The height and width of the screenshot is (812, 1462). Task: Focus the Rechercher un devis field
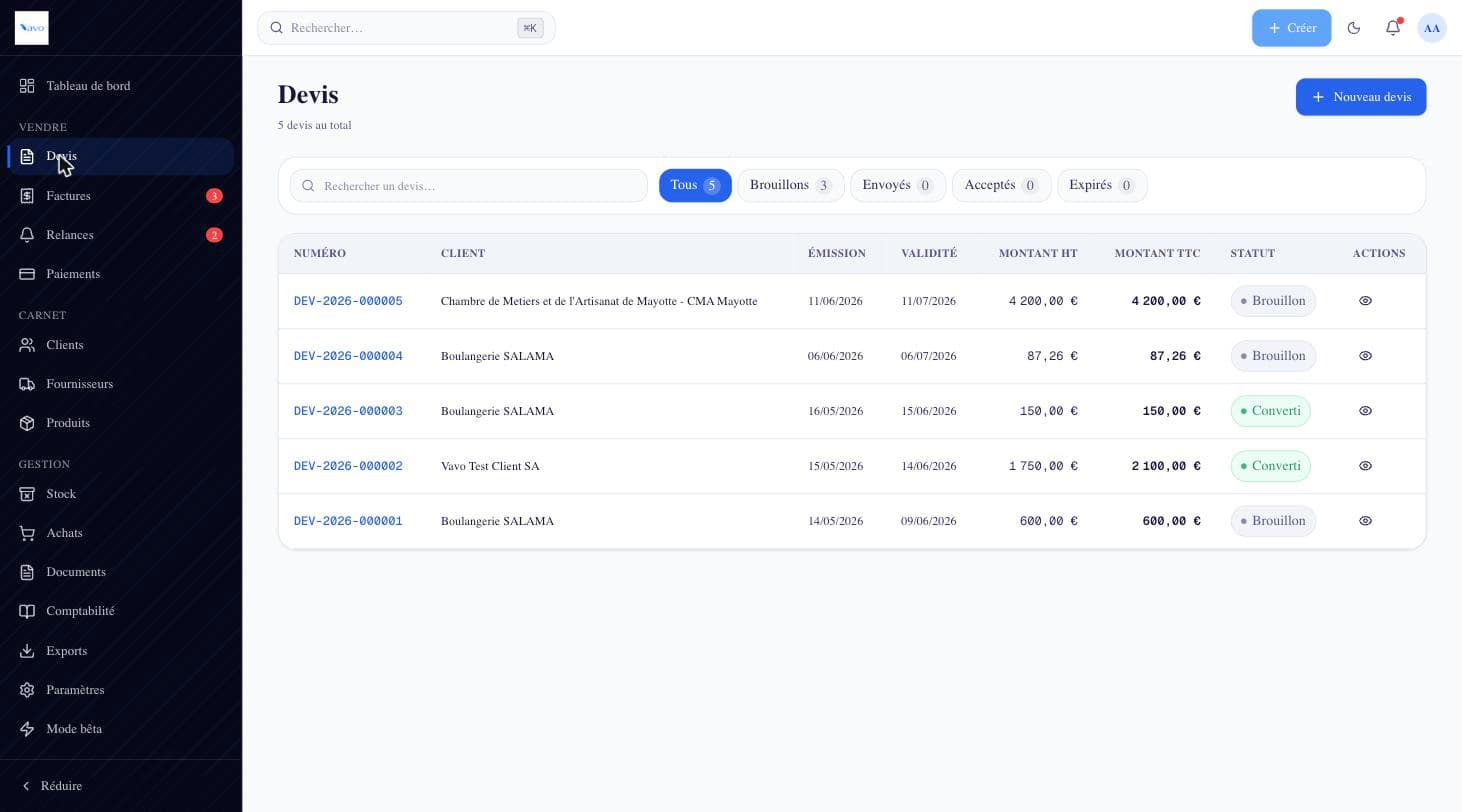tap(469, 186)
